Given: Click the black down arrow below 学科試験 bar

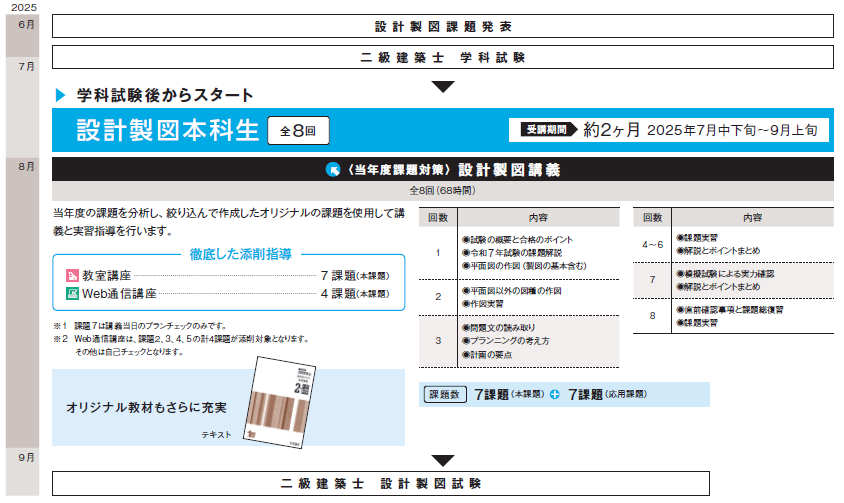Looking at the screenshot, I should pos(442,86).
